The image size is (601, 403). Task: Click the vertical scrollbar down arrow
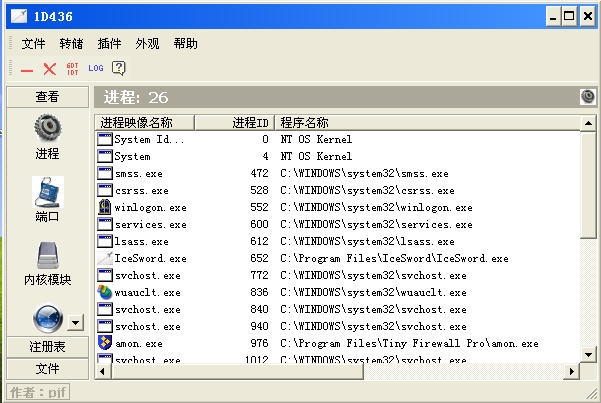pos(588,355)
